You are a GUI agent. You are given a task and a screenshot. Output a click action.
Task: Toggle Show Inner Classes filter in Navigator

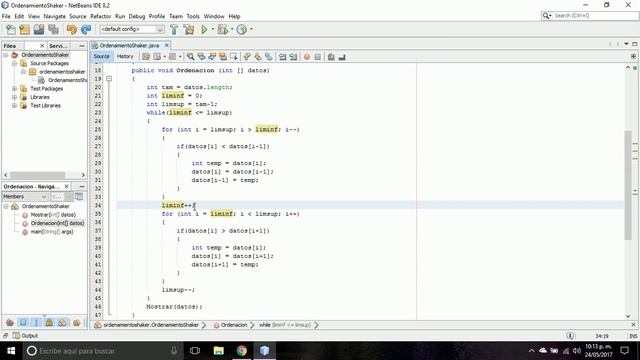click(62, 322)
